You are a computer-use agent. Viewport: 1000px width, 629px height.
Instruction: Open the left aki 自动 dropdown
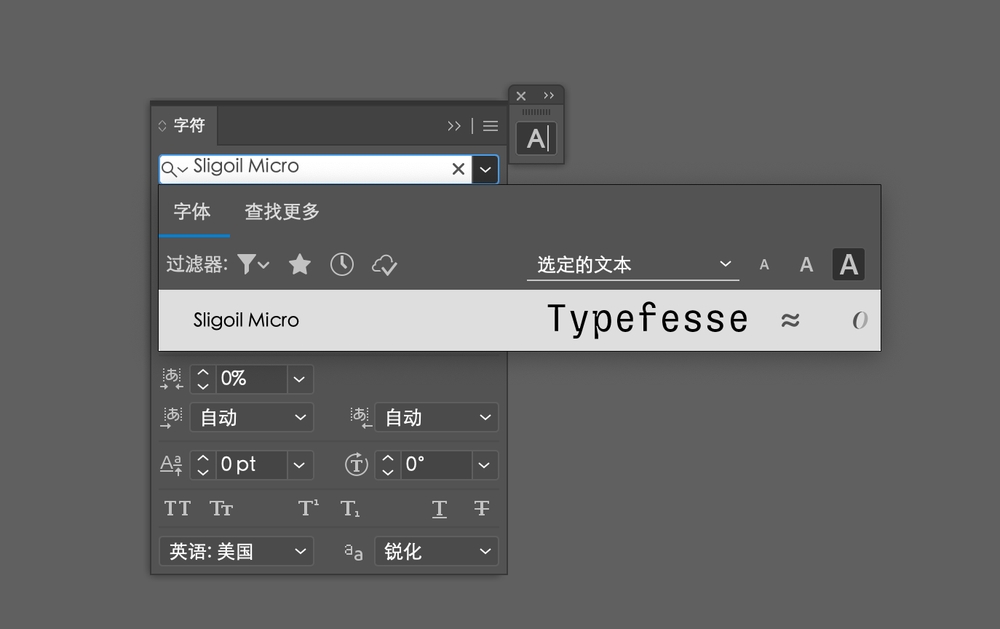[x=252, y=417]
